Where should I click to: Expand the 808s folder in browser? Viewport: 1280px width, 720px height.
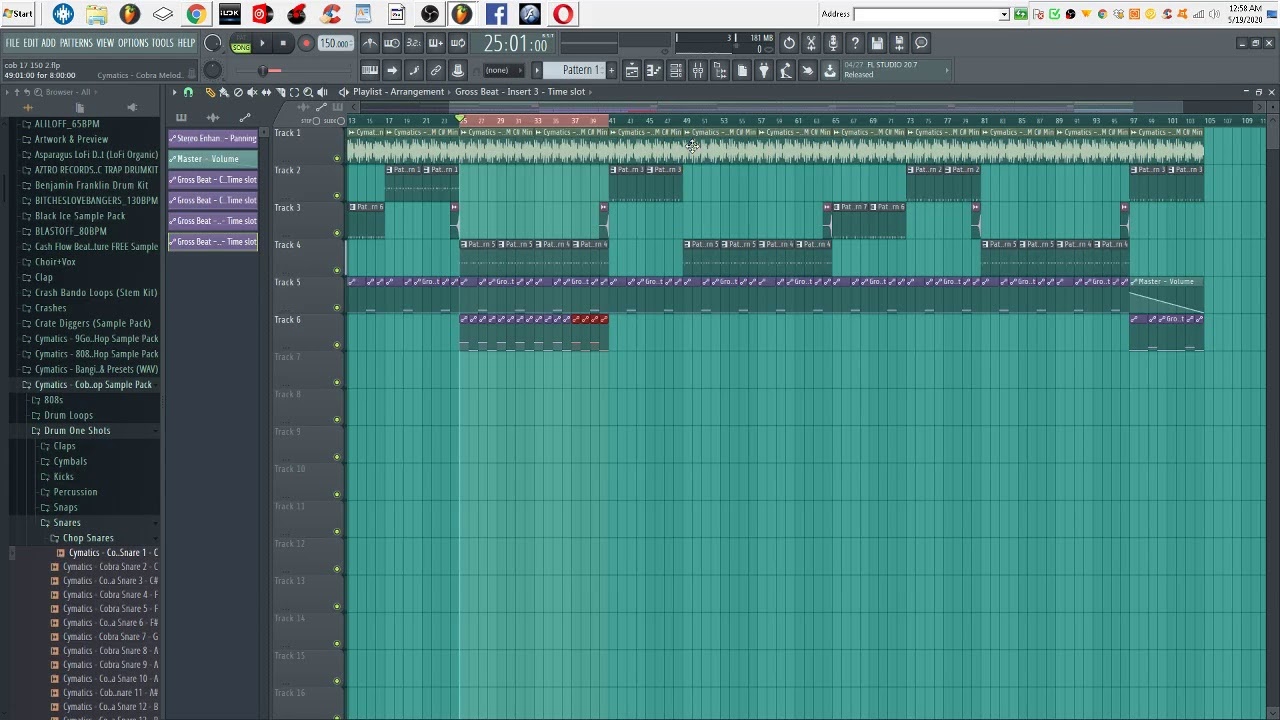[53, 400]
